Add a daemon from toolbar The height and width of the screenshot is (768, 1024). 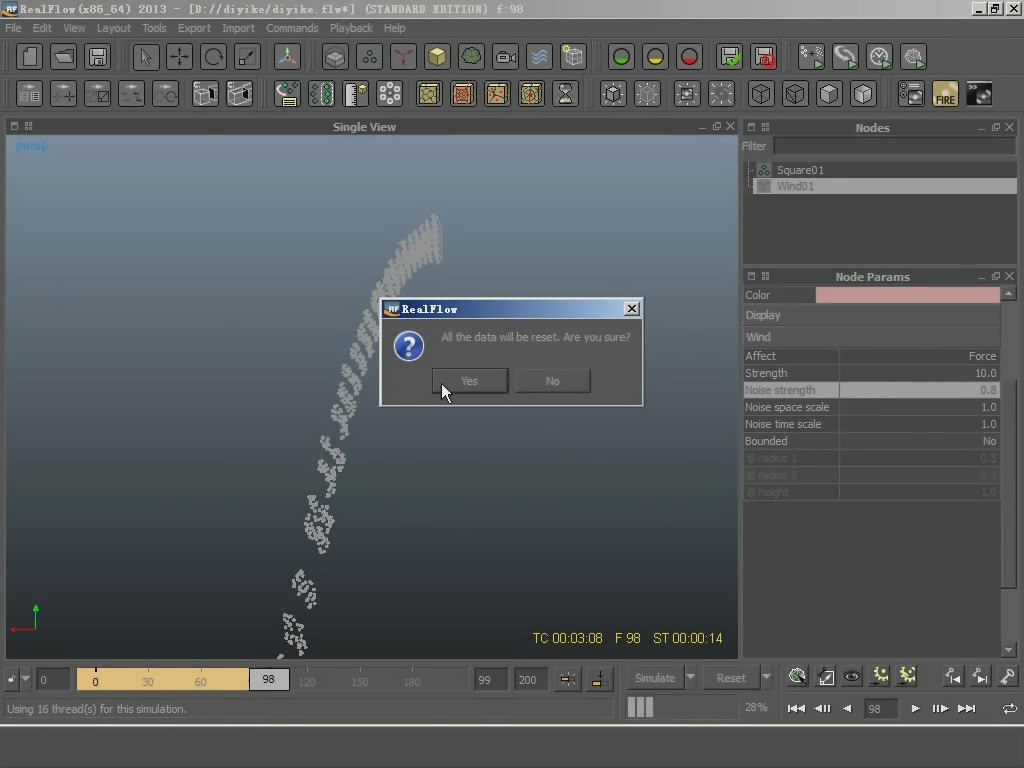pos(403,57)
